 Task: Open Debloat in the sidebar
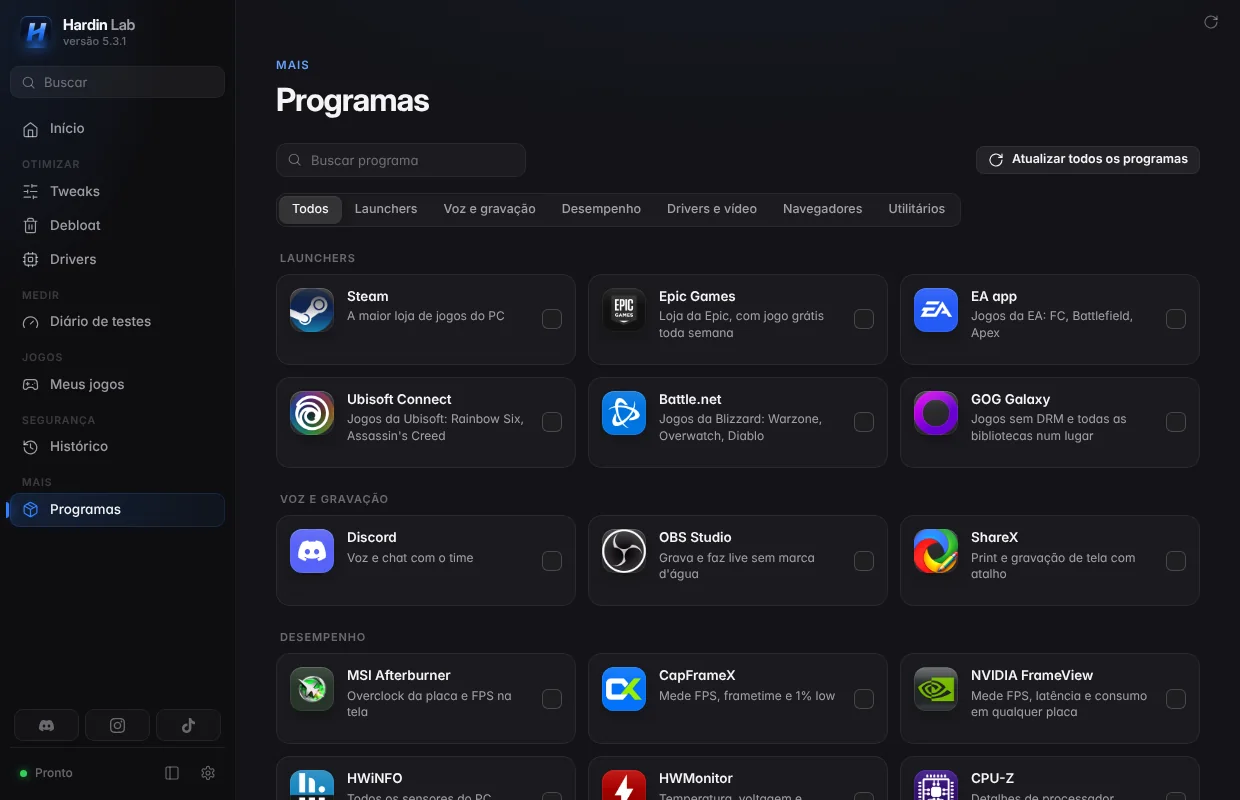click(x=117, y=226)
